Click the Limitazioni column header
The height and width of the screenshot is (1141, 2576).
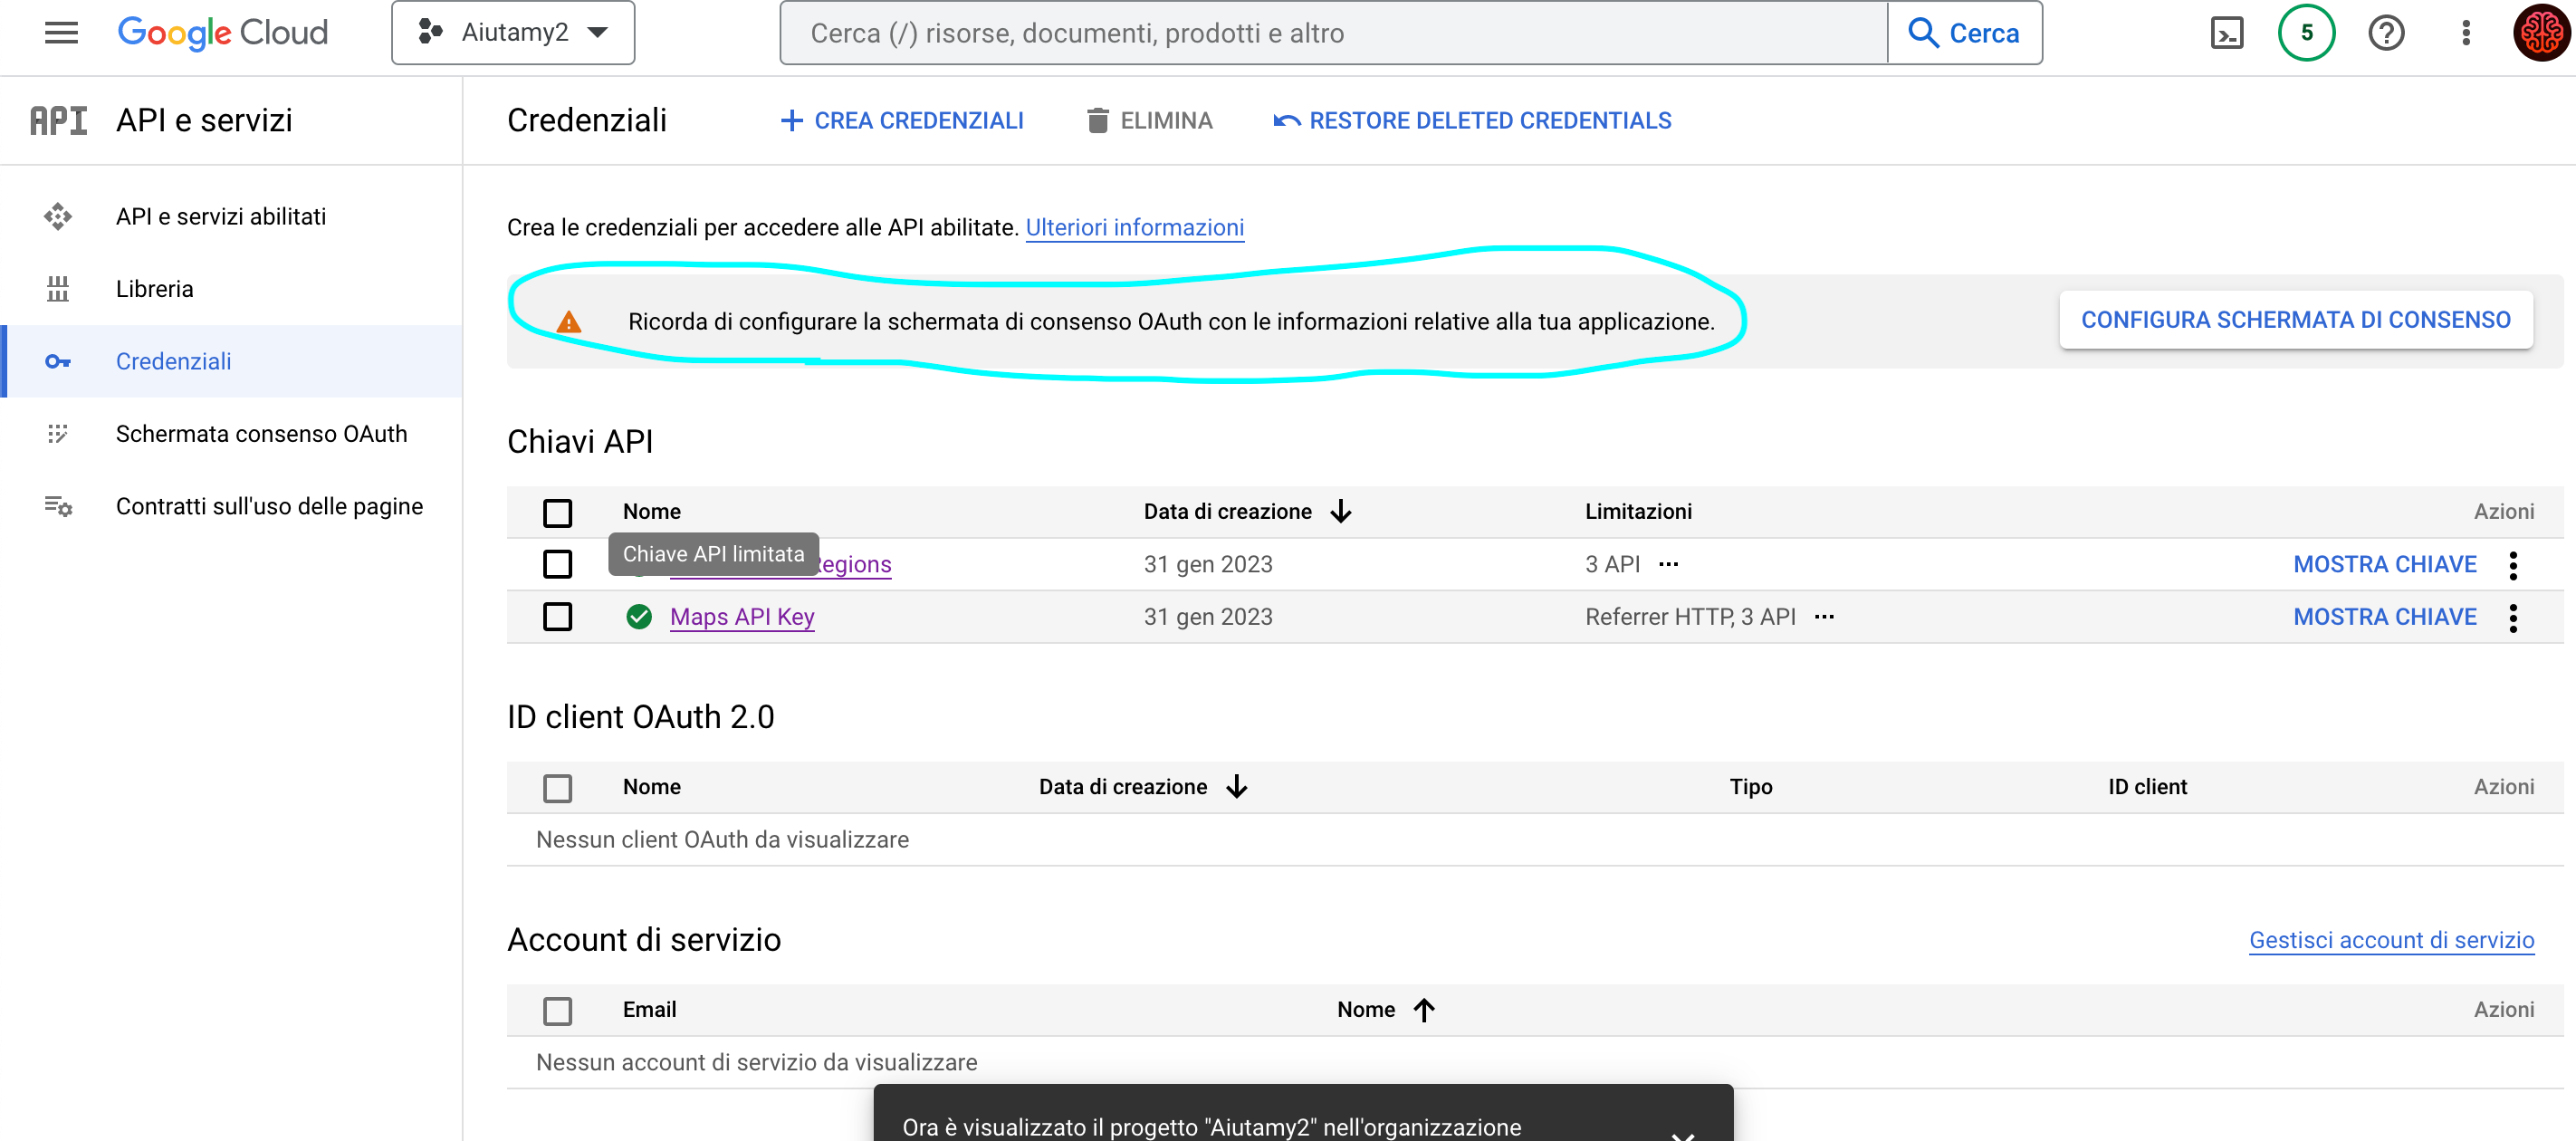(x=1638, y=512)
